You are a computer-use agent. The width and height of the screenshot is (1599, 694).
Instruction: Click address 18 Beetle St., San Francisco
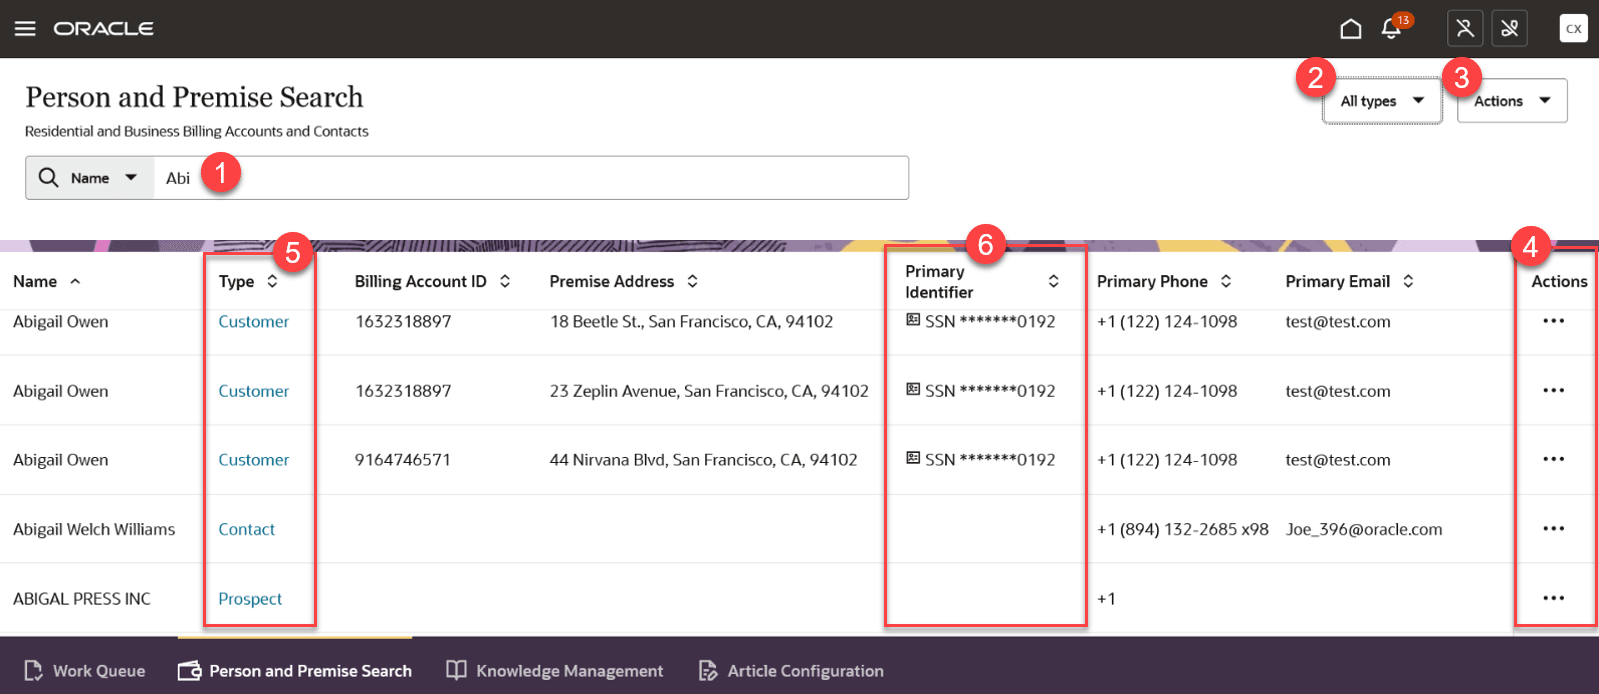pyautogui.click(x=691, y=322)
